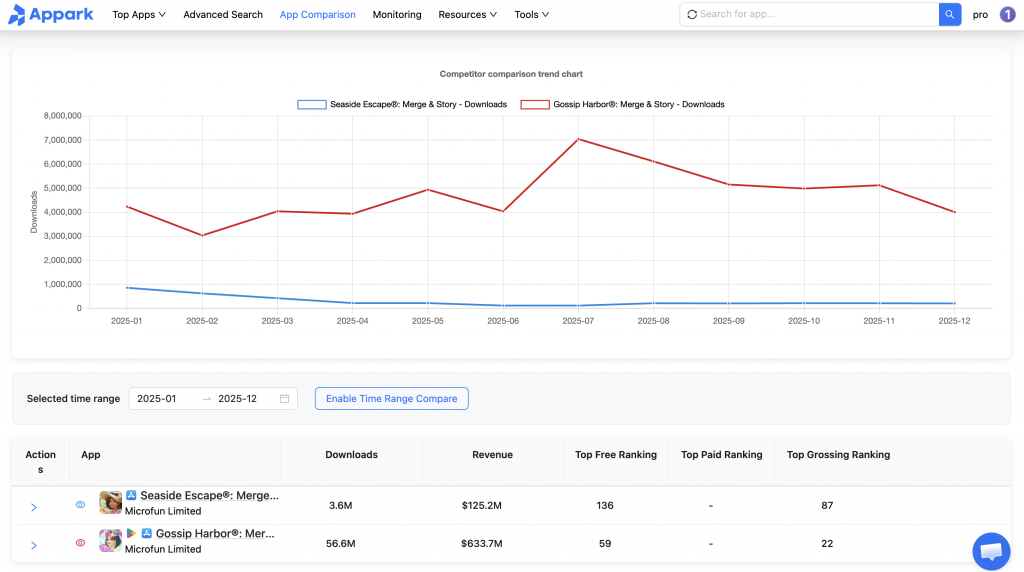Screen dimensions: 1024x572
Task: Open the Monitoring tab
Action: point(397,15)
